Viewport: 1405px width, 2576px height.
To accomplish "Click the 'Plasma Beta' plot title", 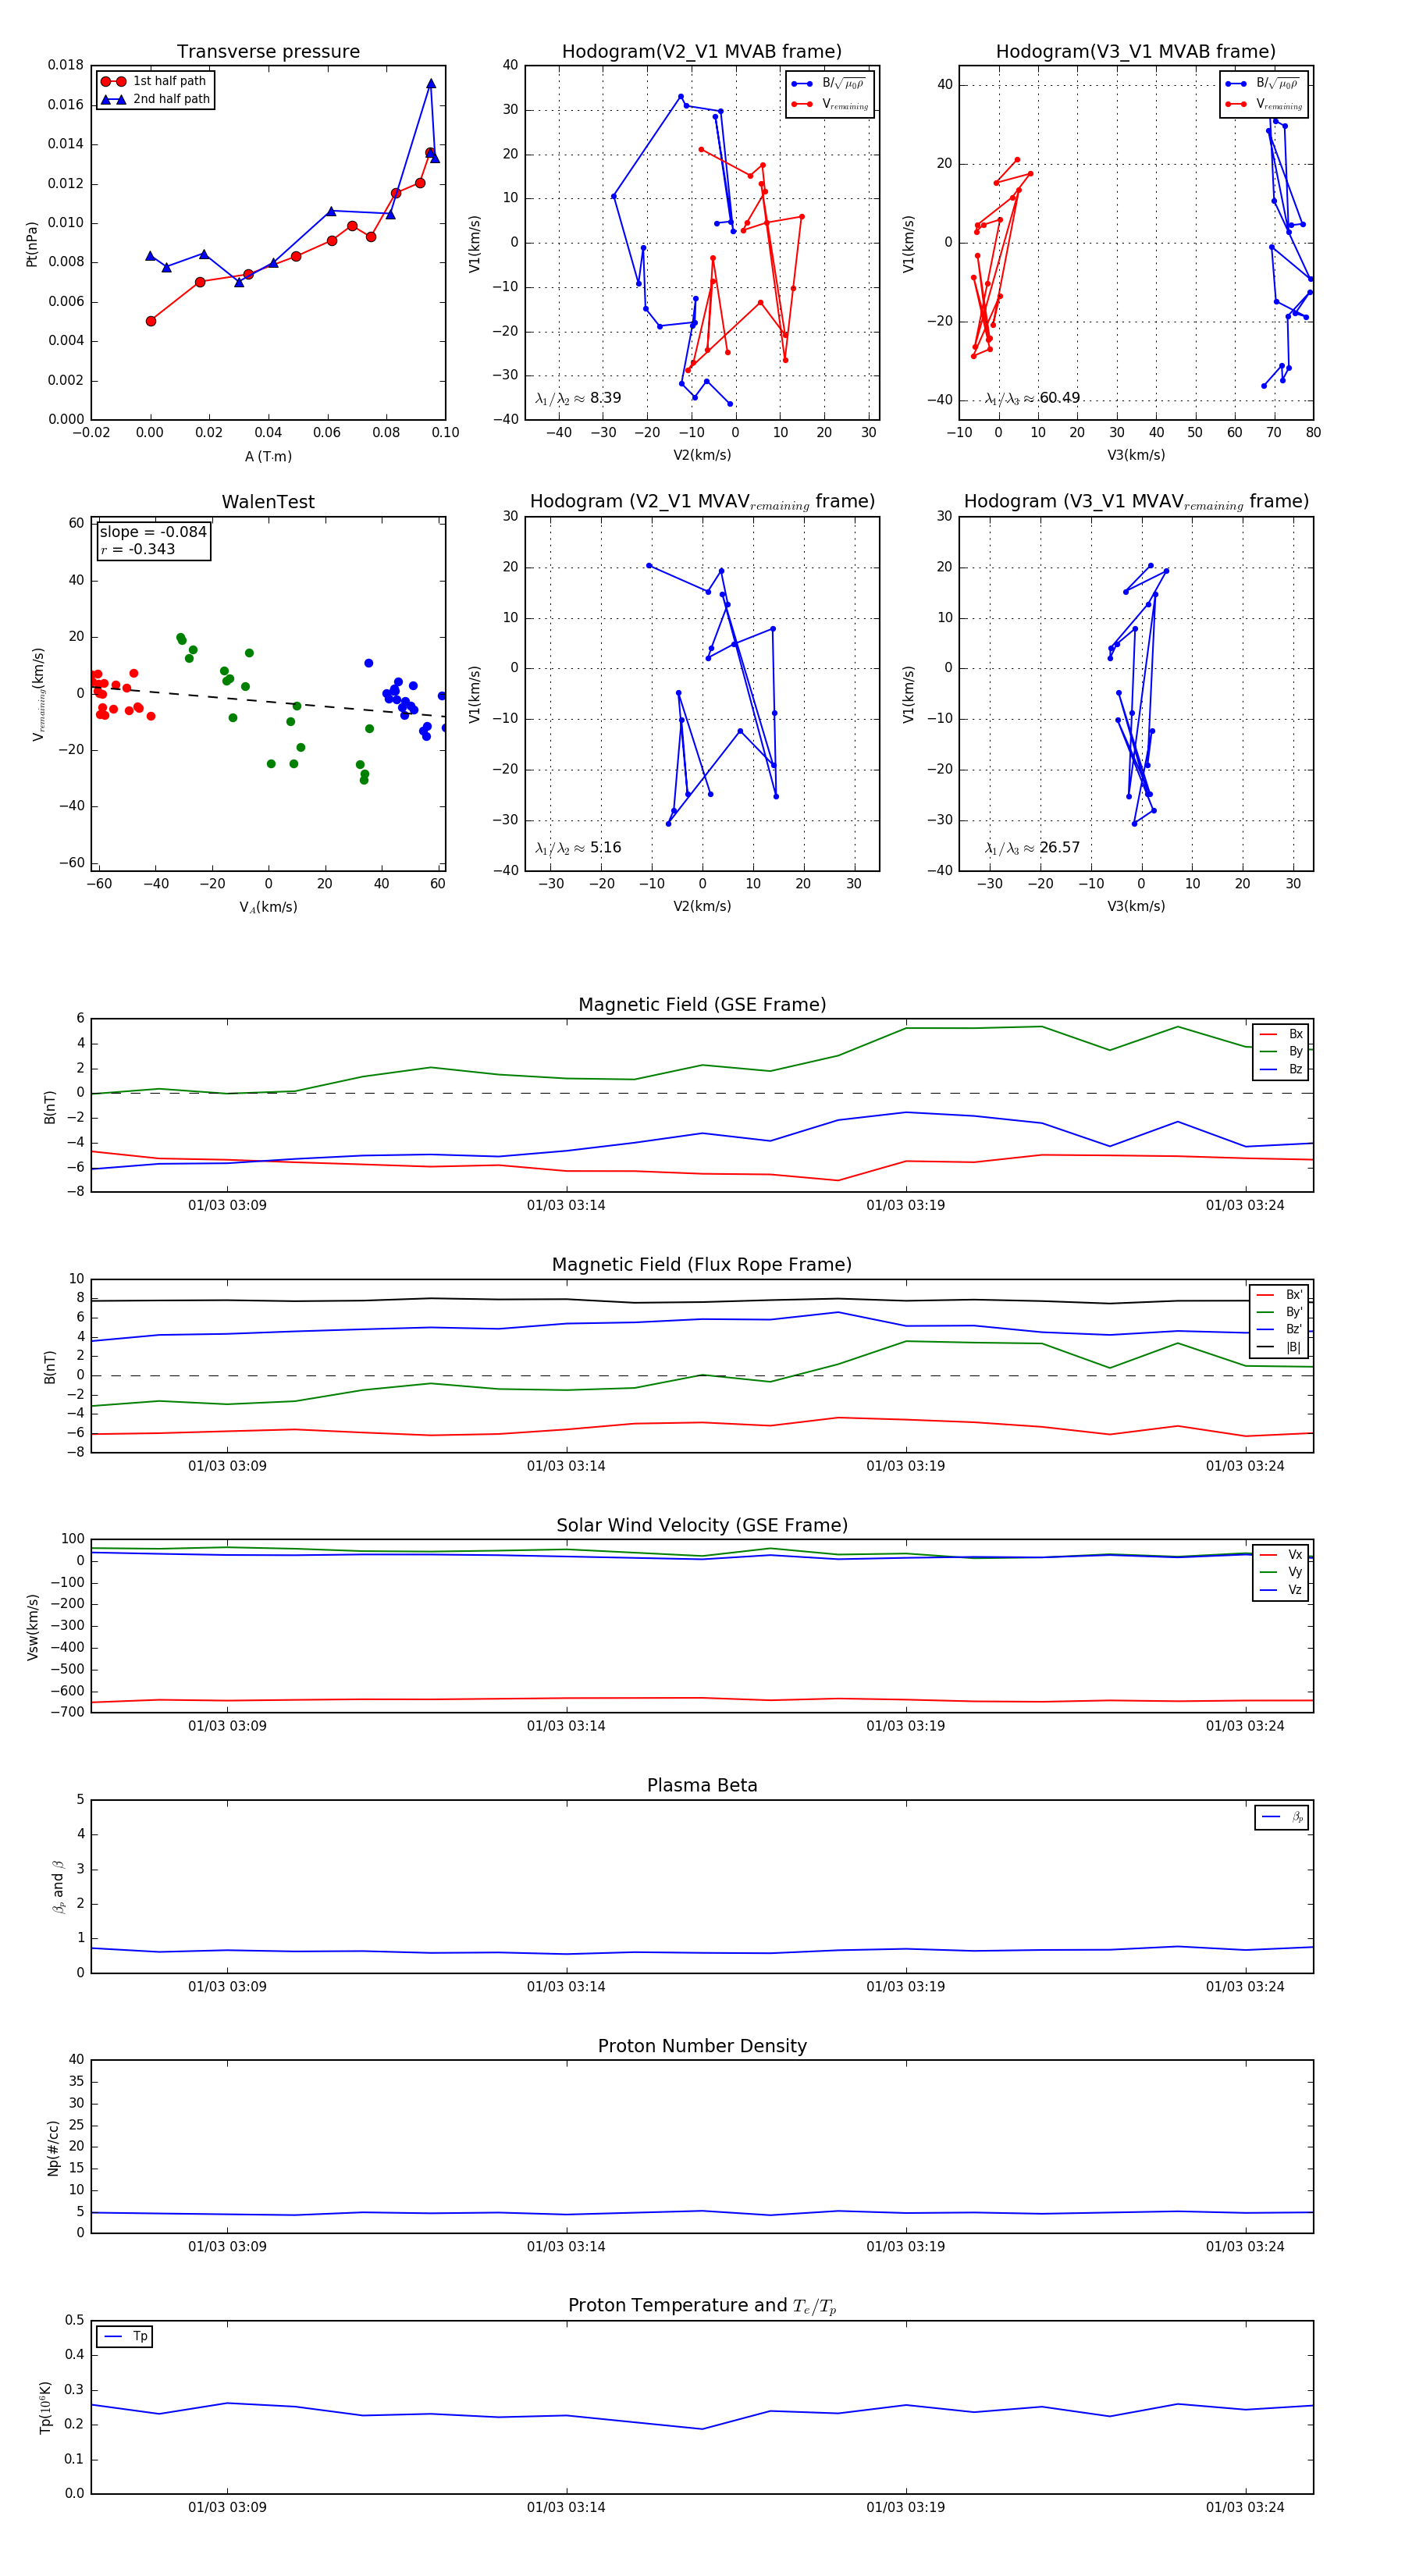I will click(x=702, y=1786).
